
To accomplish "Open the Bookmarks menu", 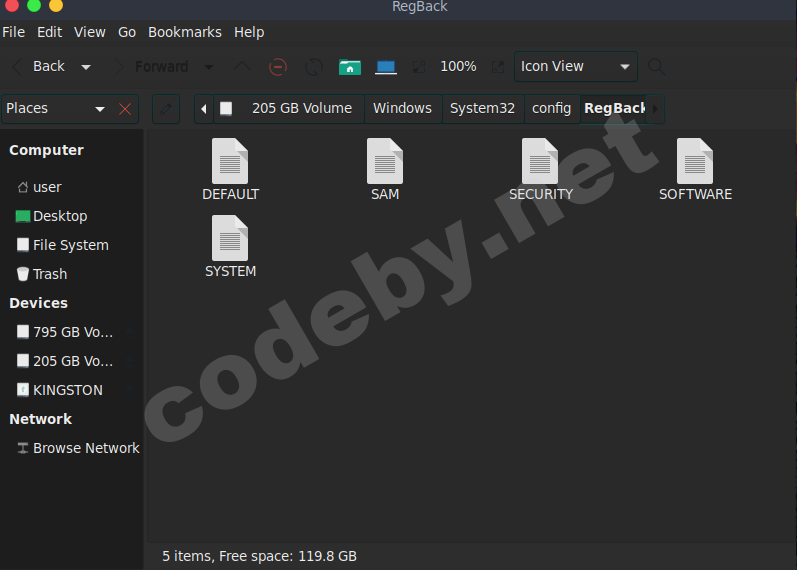I will coord(185,32).
